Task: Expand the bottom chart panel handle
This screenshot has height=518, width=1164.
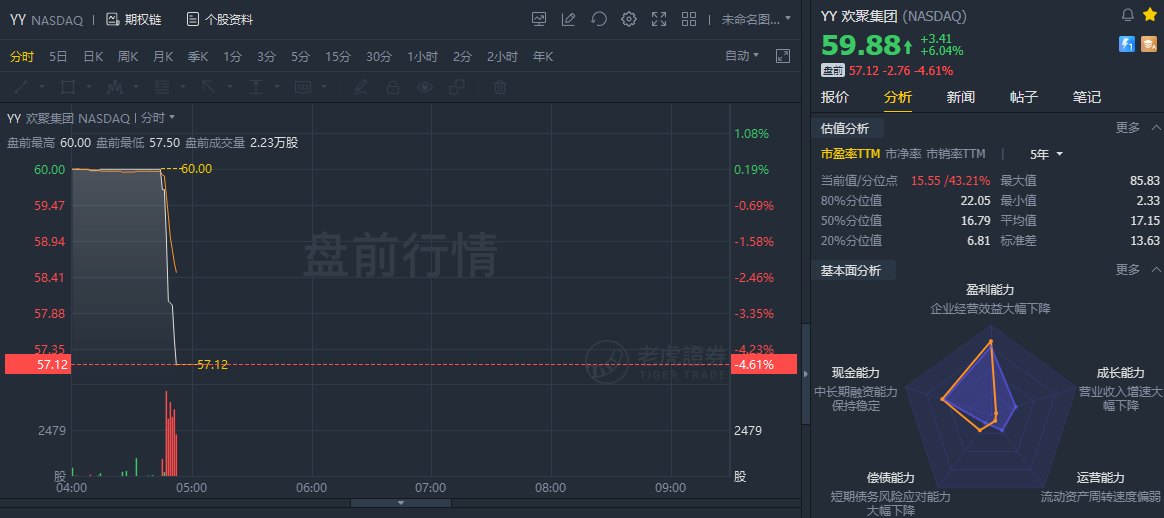Action: [401, 503]
